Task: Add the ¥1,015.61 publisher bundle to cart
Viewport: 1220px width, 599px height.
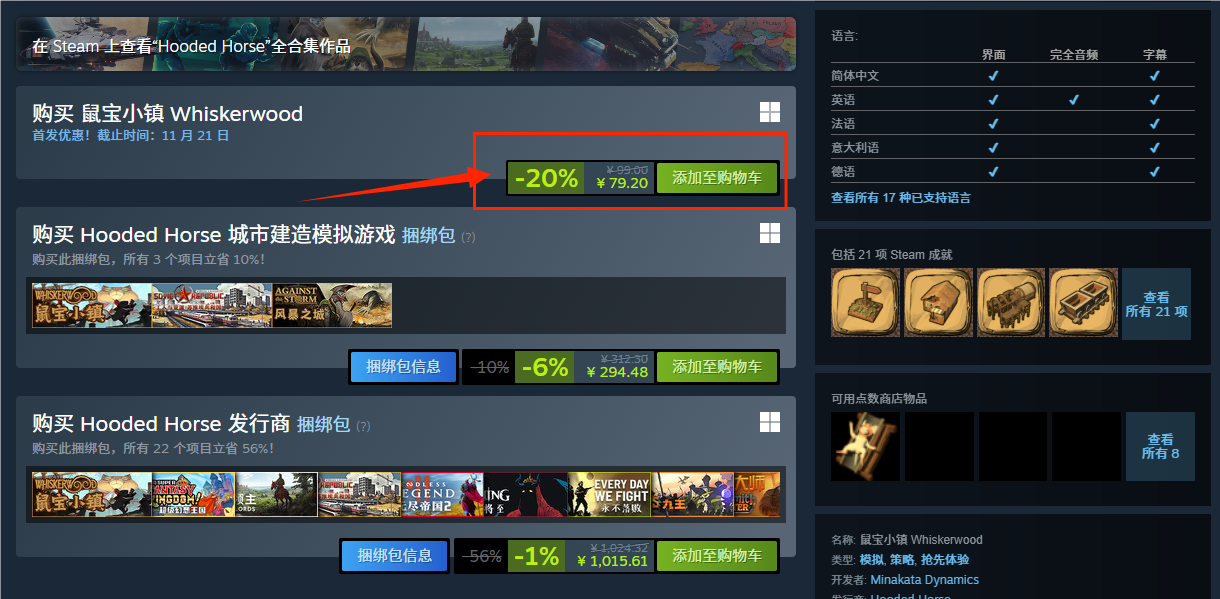Action: pyautogui.click(x=717, y=556)
